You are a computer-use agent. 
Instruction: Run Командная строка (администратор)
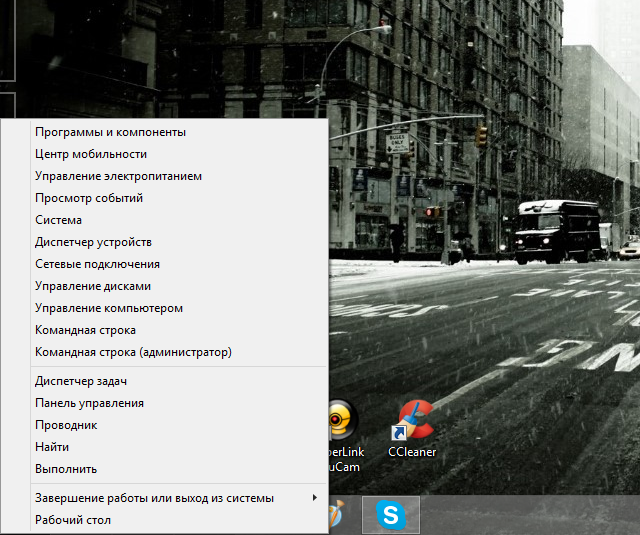point(133,352)
